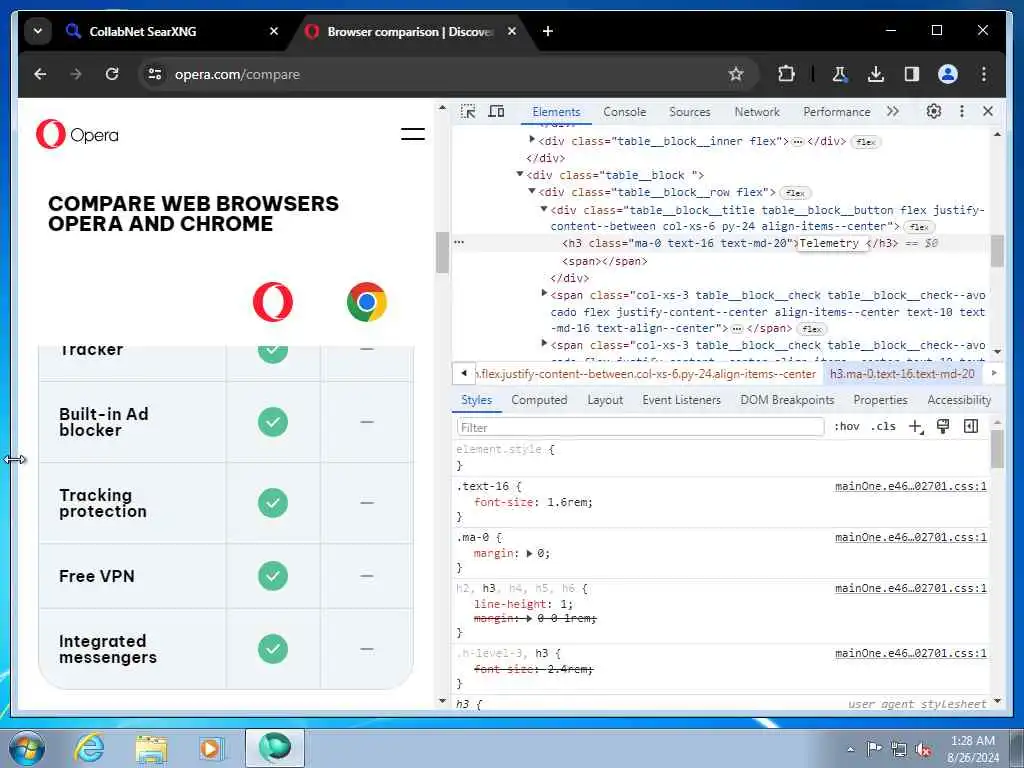Viewport: 1024px width, 768px height.
Task: Open the profile avatar menu
Action: (948, 74)
